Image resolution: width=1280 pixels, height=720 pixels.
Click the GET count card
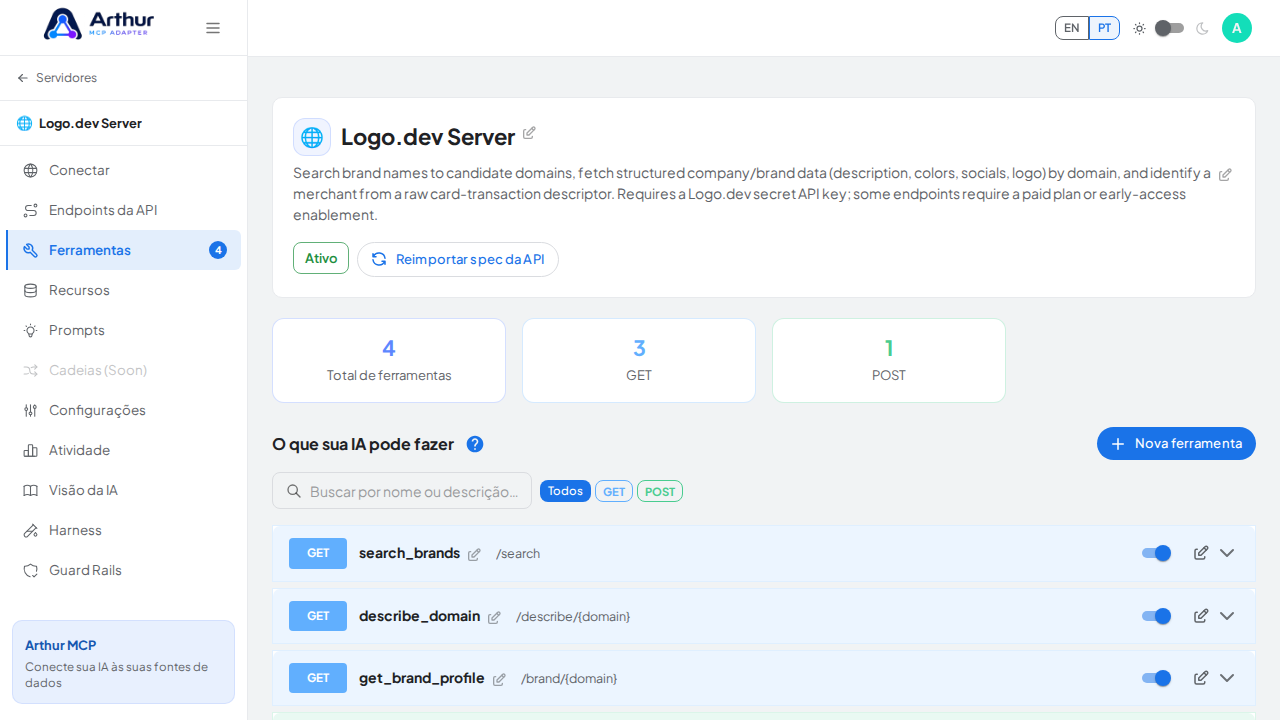point(639,360)
